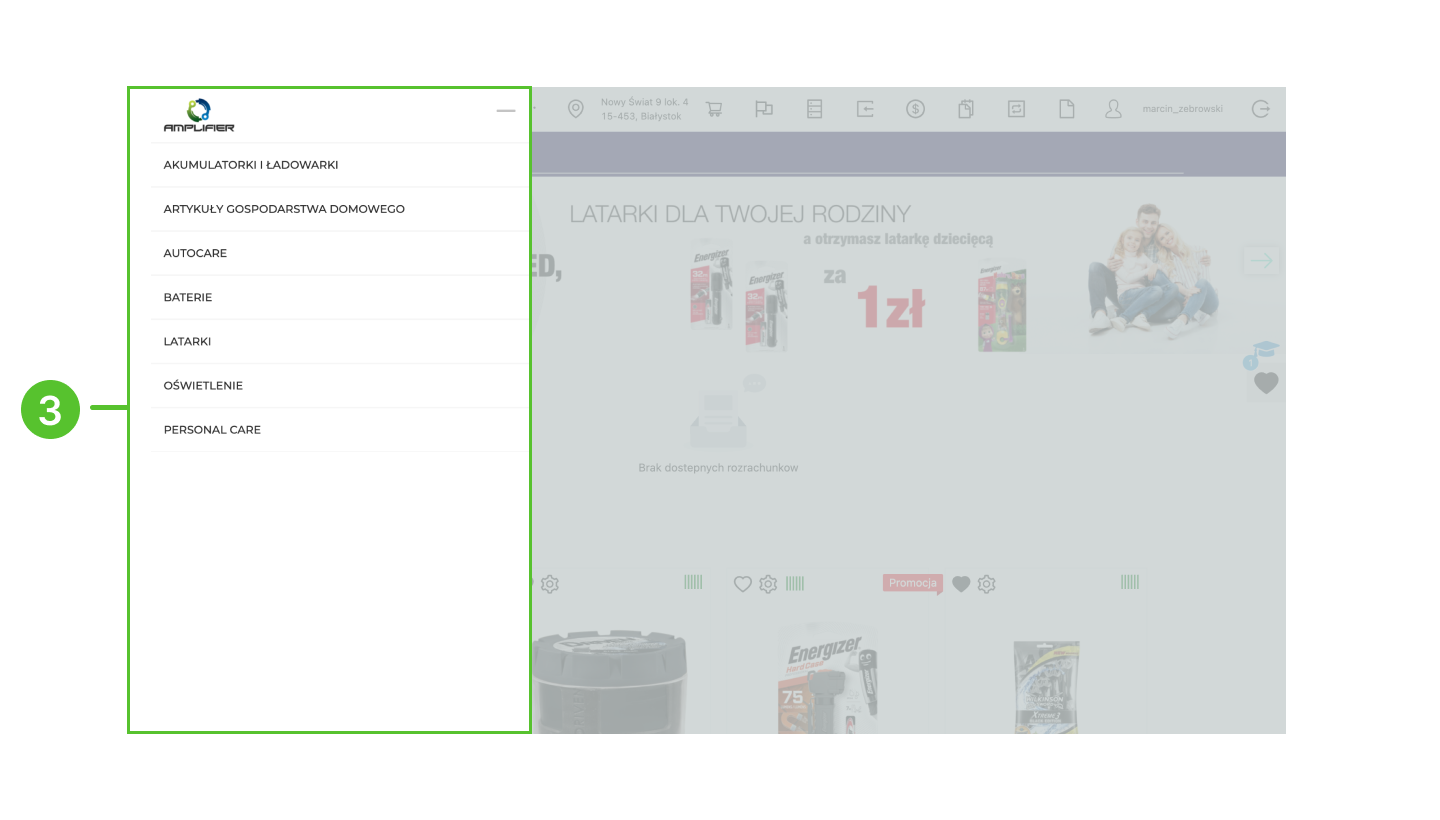Click the arrow-into-box icon in header
This screenshot has width=1440, height=820.
[865, 109]
